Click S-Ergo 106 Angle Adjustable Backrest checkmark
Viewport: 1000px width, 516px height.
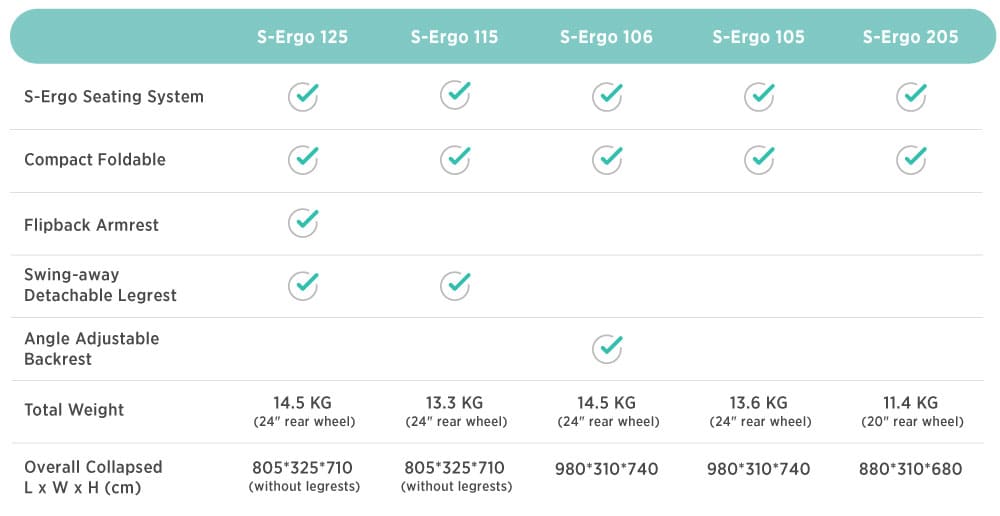click(607, 348)
